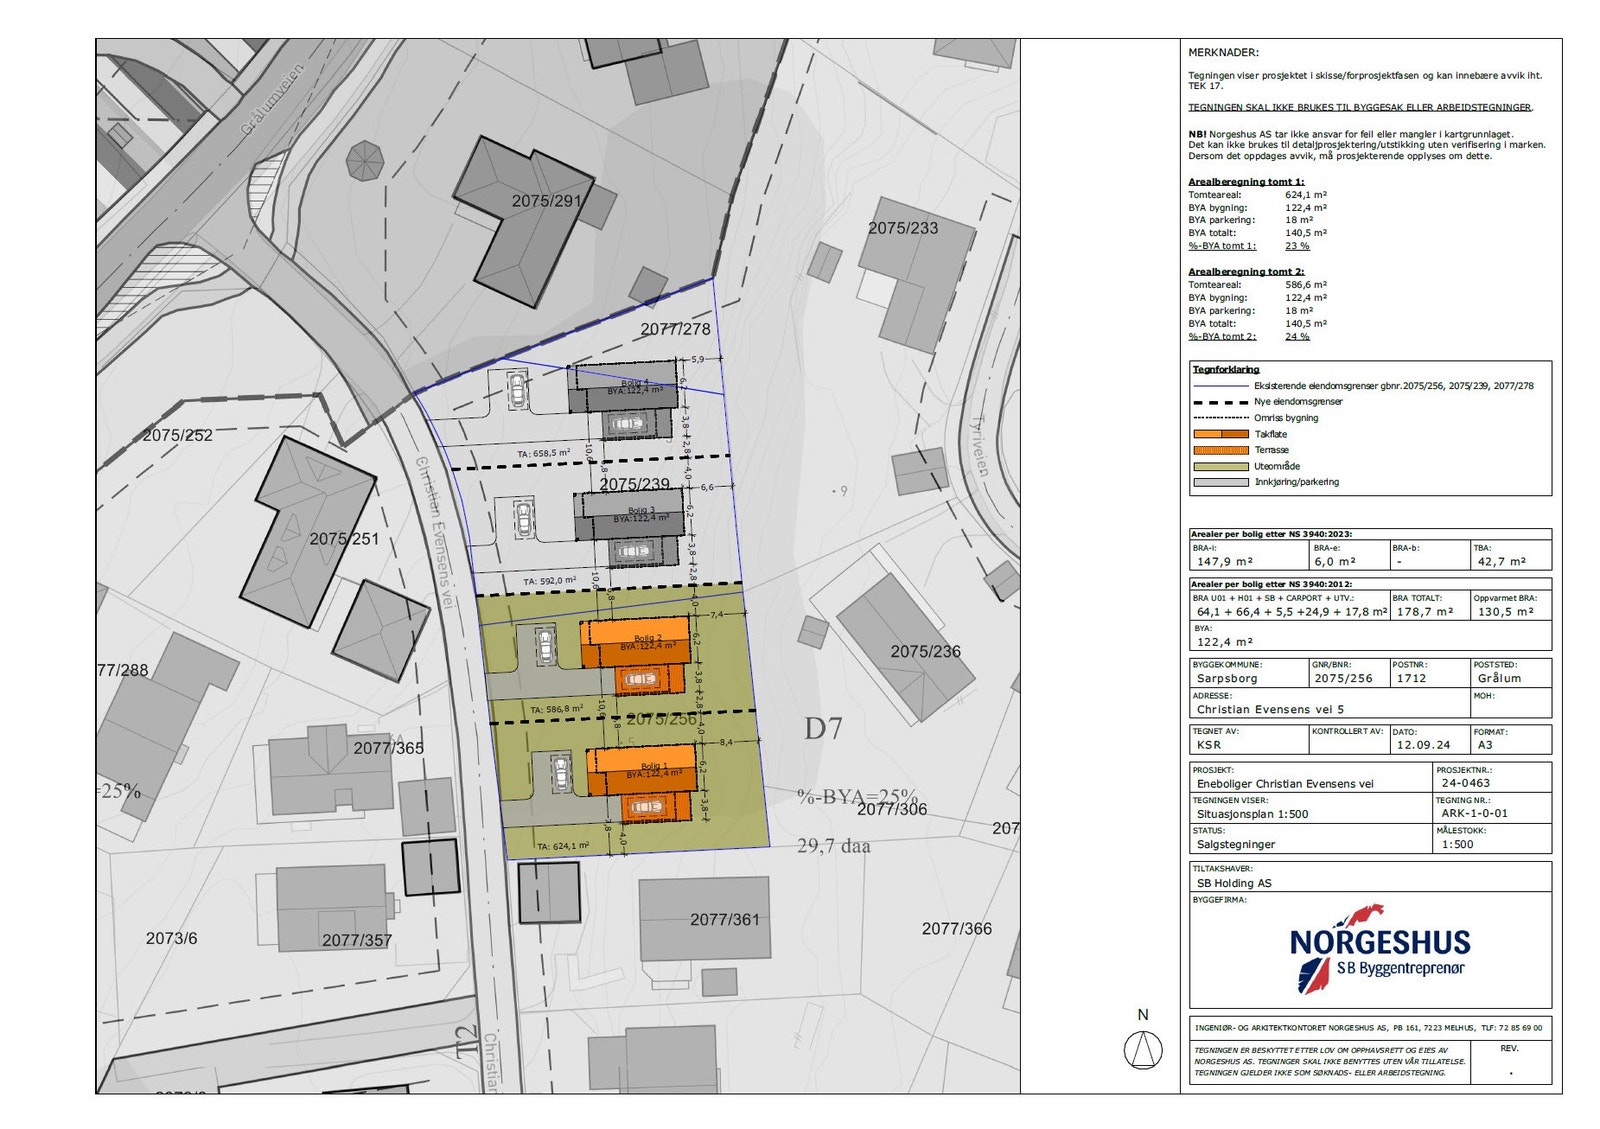Image resolution: width=1600 pixels, height=1129 pixels.
Task: Select the plot area label 'TA: 658,5 m²'
Action: pyautogui.click(x=544, y=453)
